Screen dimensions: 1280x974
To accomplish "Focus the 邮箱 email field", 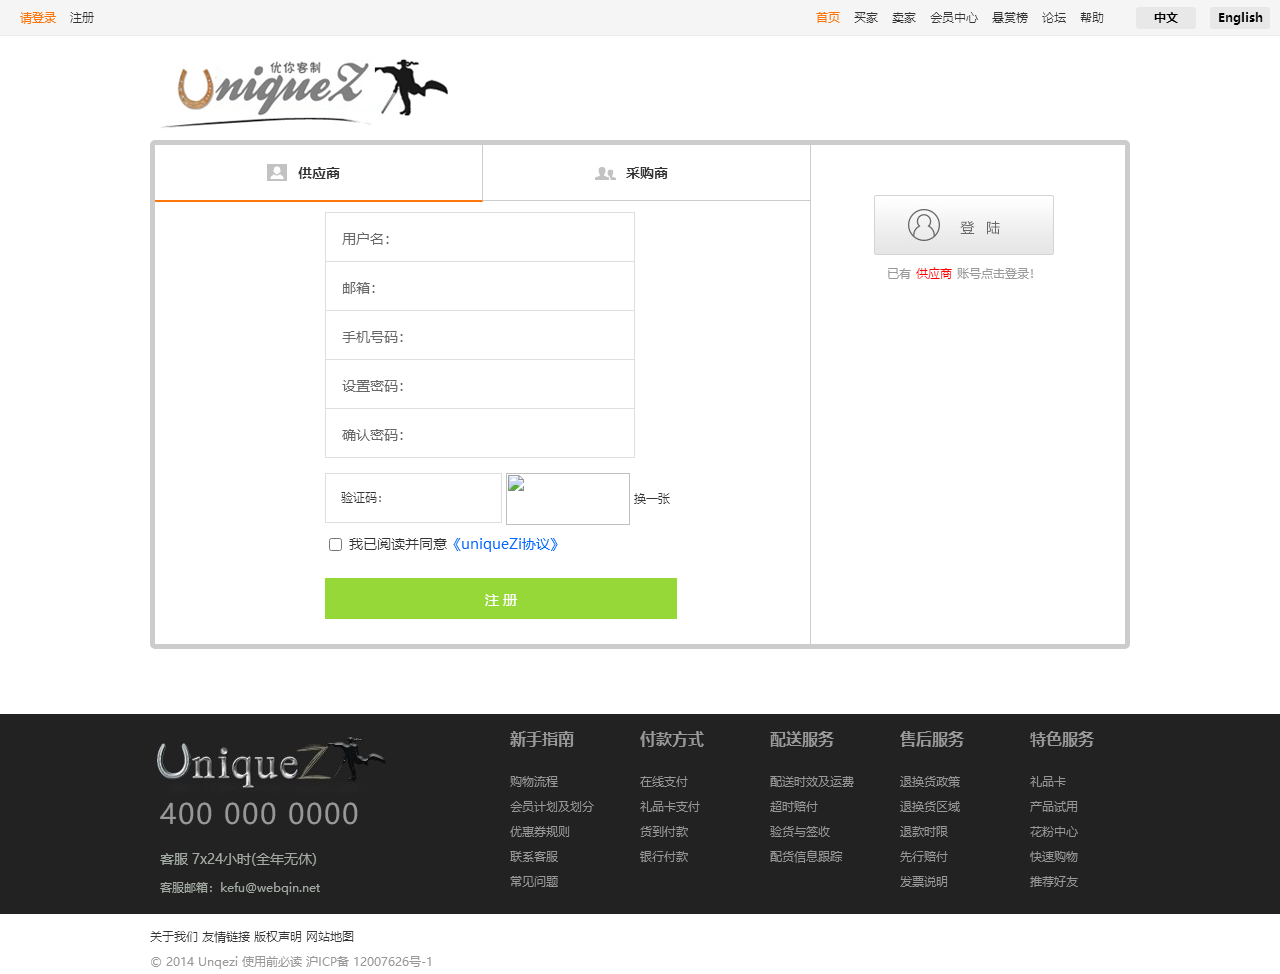I will coord(480,287).
